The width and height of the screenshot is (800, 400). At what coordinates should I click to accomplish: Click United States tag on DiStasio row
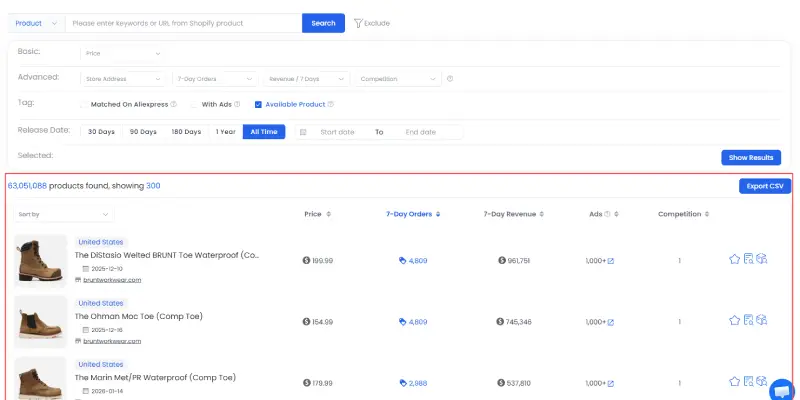tap(101, 242)
